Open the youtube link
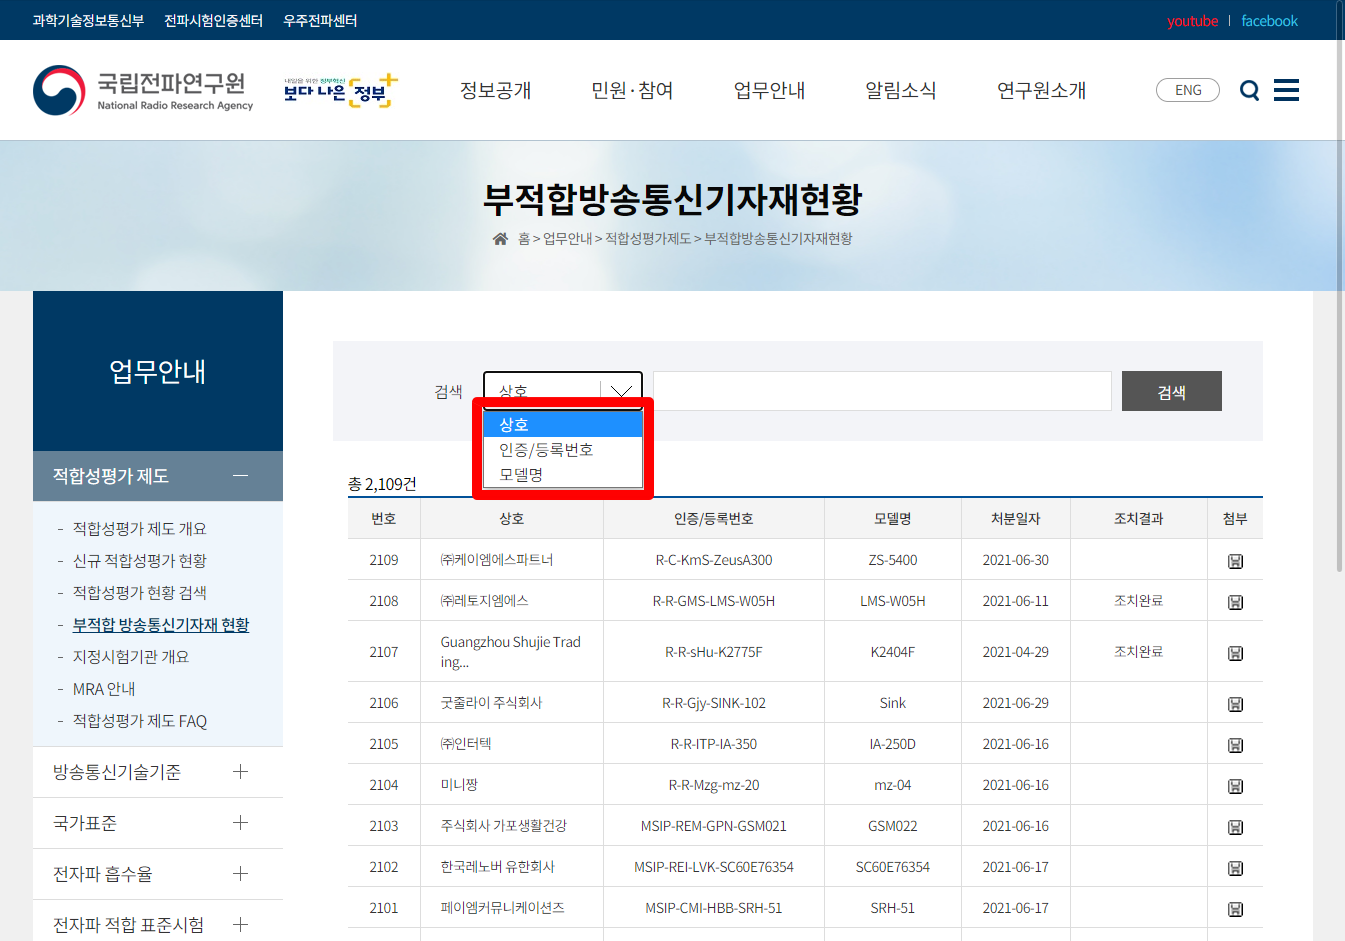The height and width of the screenshot is (941, 1345). [1192, 21]
